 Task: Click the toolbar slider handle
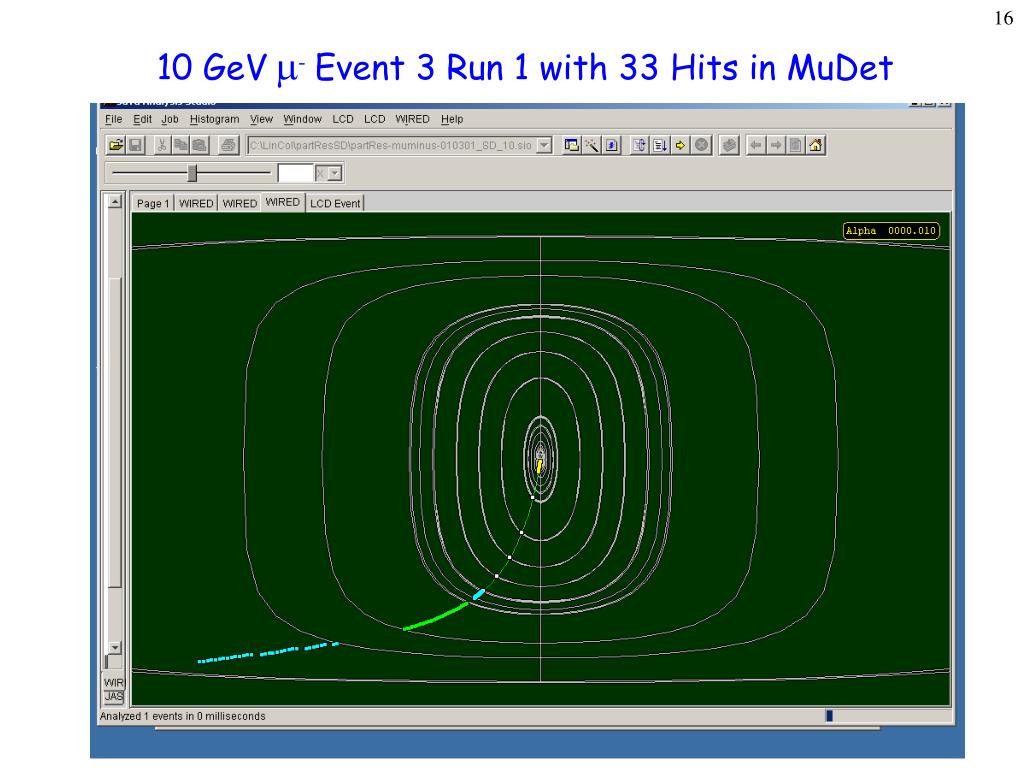click(x=192, y=173)
